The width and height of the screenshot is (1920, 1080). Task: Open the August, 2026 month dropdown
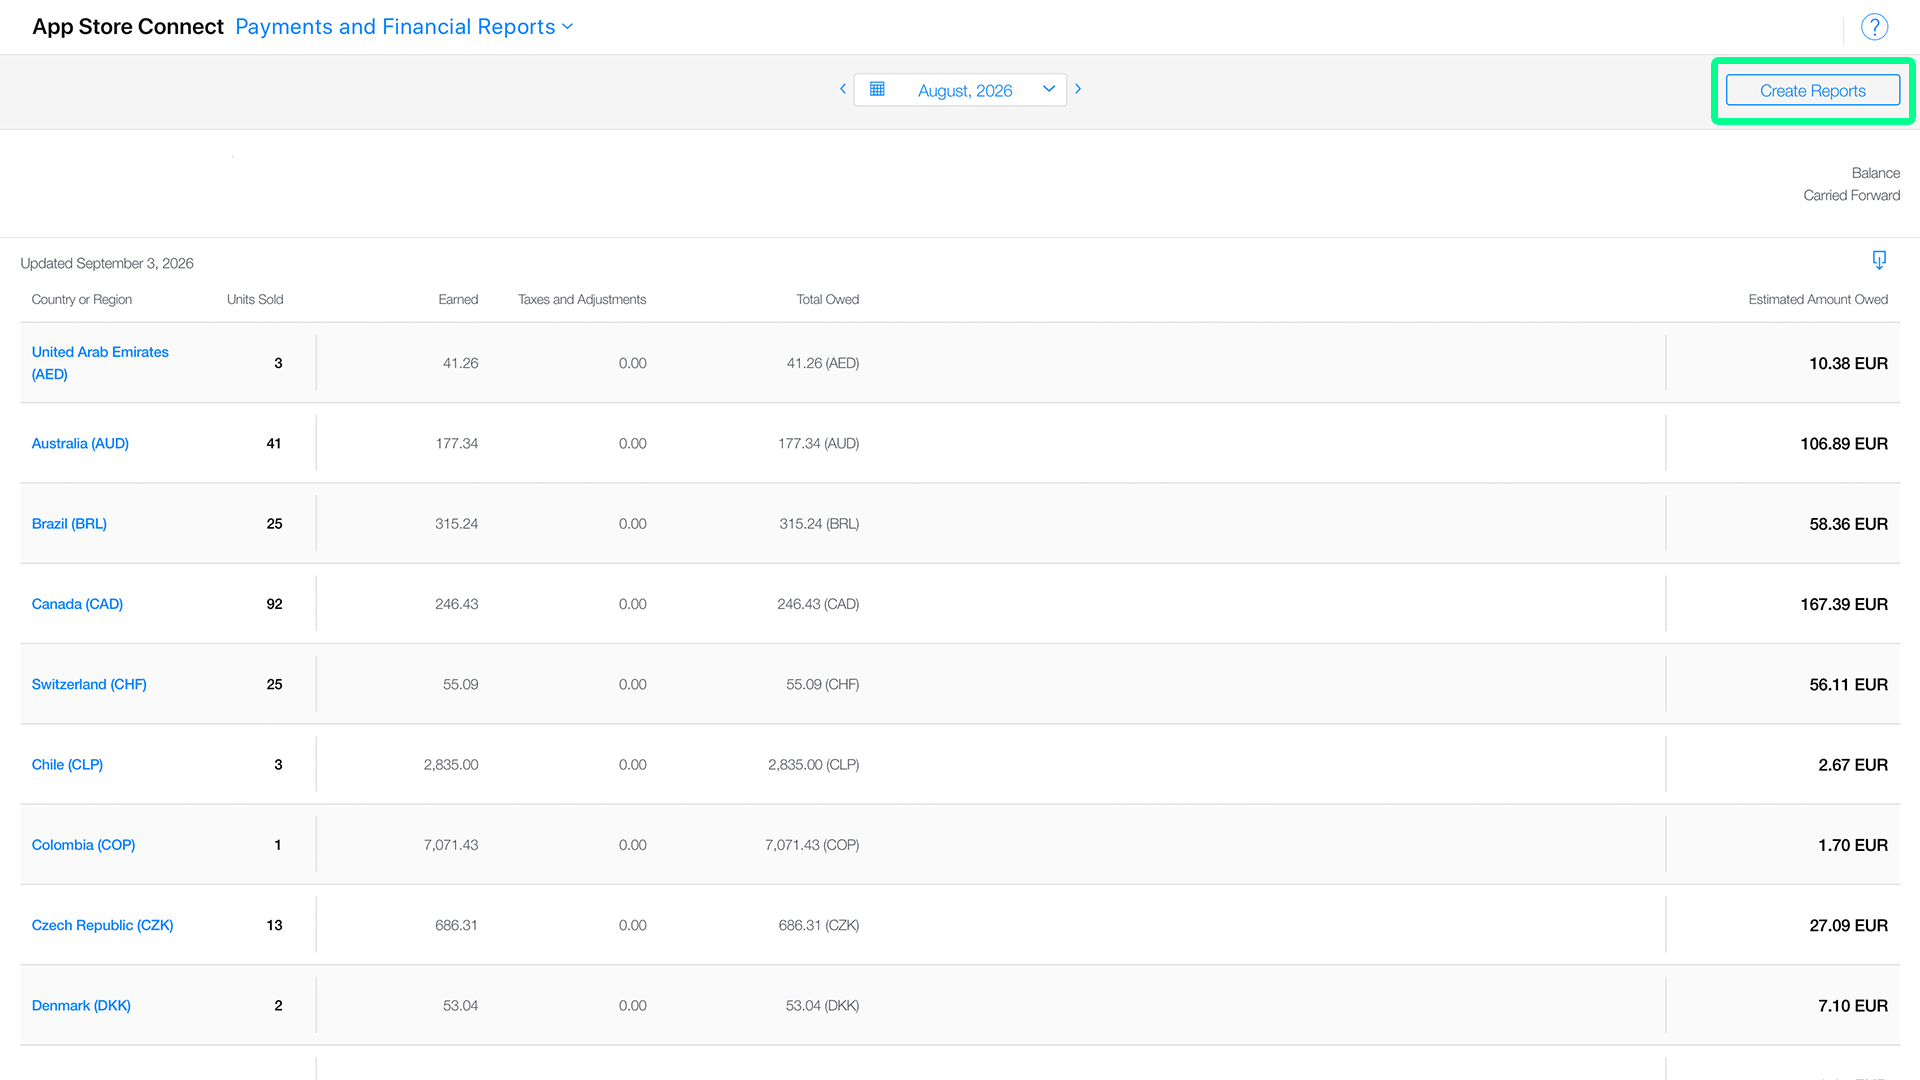(960, 90)
